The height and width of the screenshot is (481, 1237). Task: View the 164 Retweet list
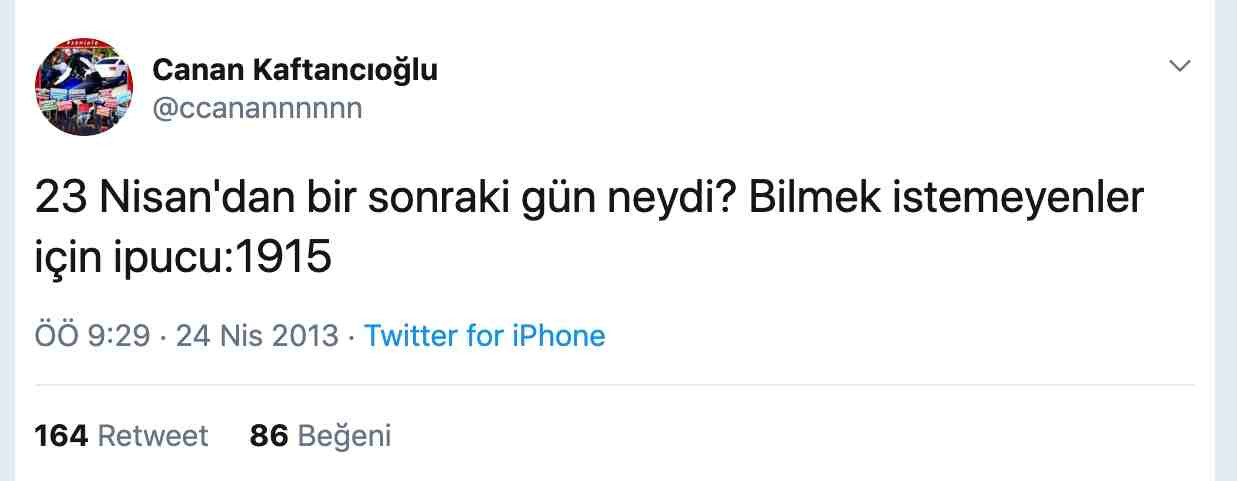point(121,436)
